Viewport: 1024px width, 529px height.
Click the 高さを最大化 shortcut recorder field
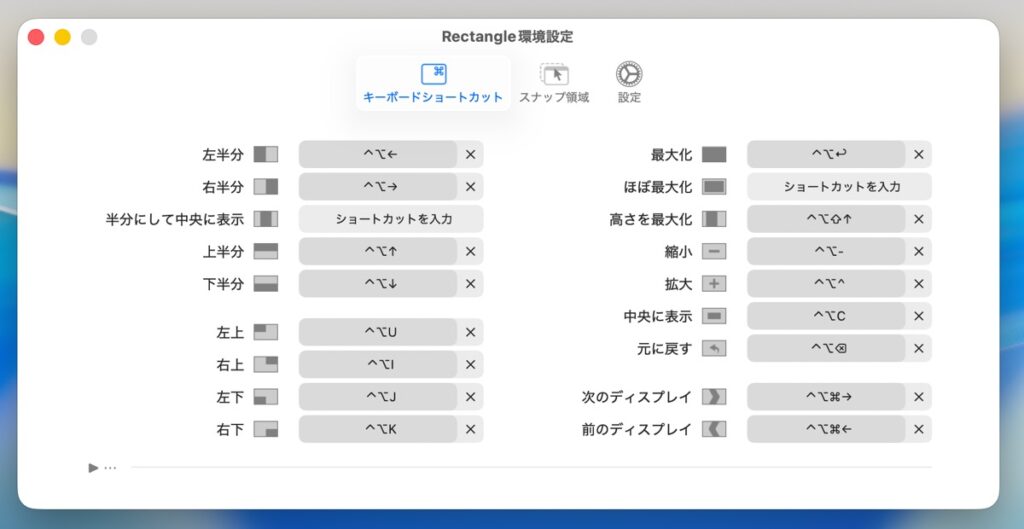pyautogui.click(x=826, y=219)
